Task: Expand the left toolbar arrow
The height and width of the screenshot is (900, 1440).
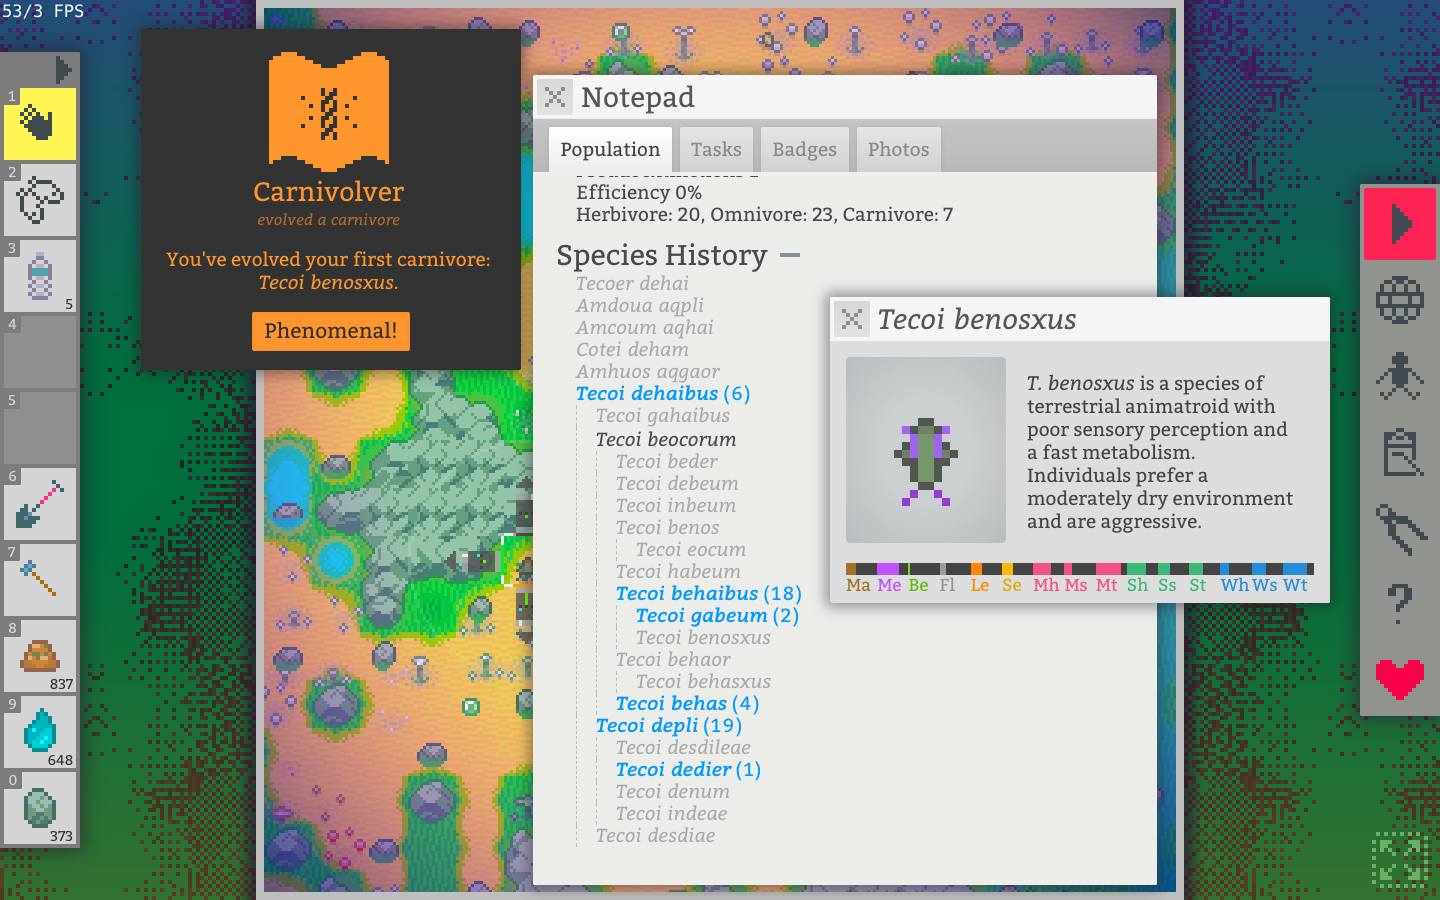Action: (63, 70)
